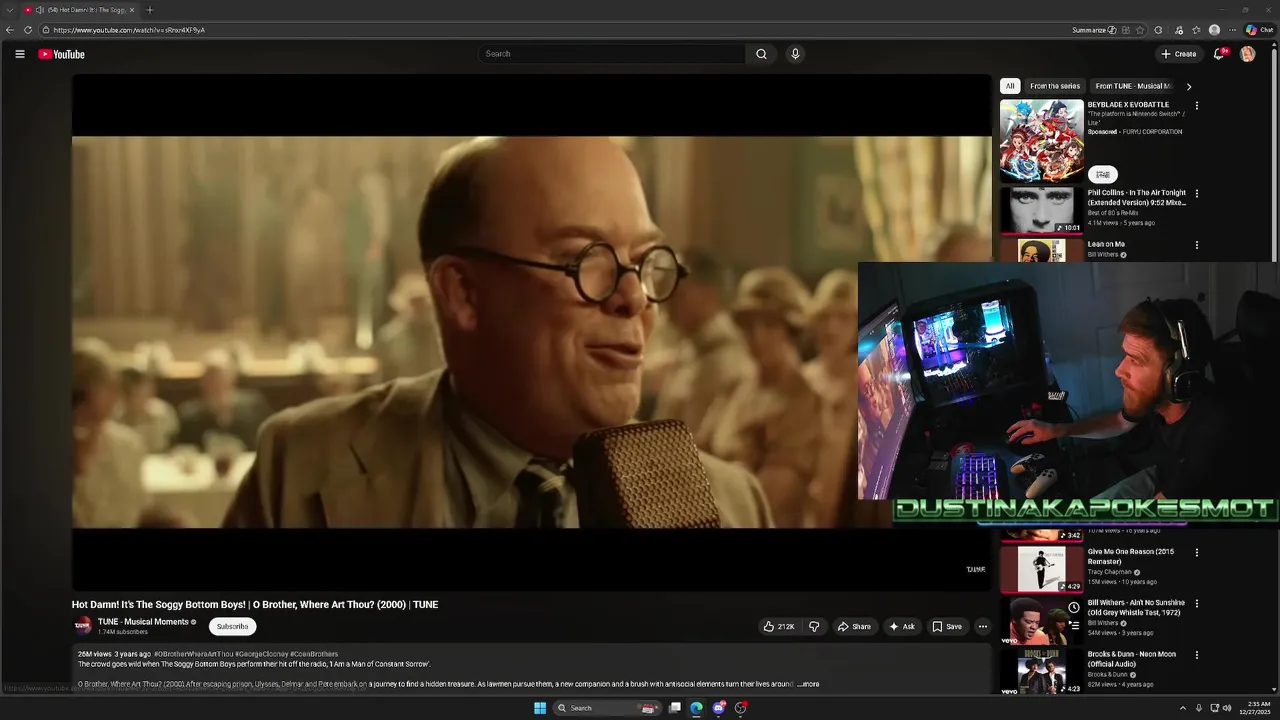Click the YouTube Create button
This screenshot has height=720, width=1280.
1178,54
